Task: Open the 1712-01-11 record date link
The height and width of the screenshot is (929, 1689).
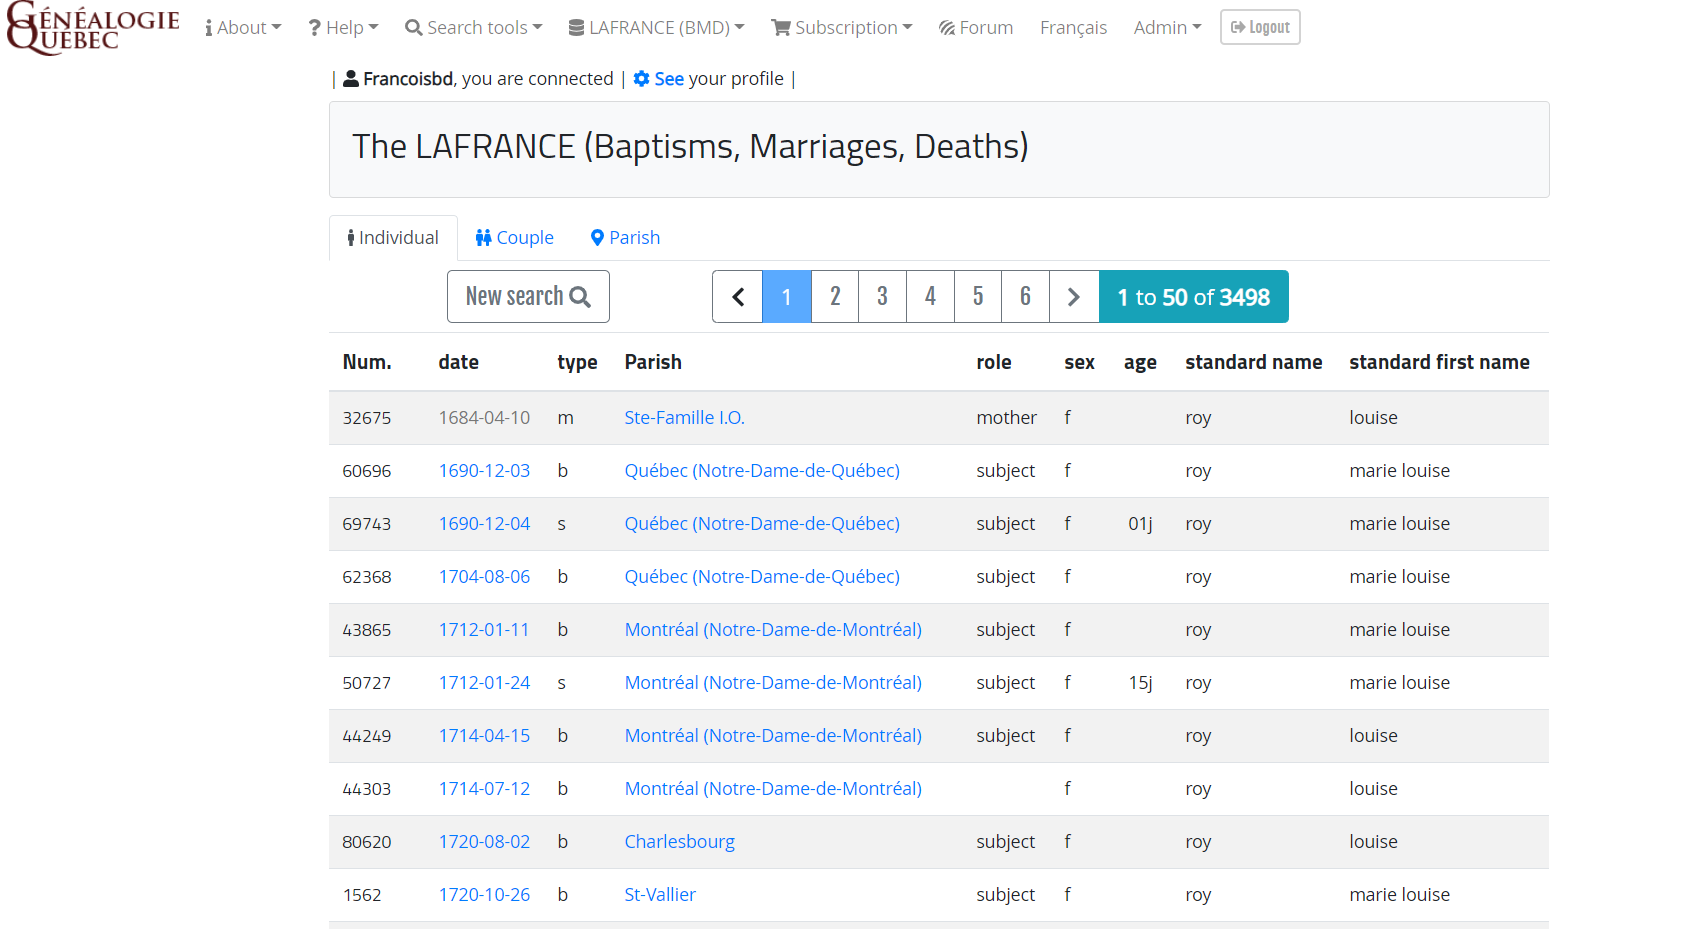Action: tap(484, 630)
